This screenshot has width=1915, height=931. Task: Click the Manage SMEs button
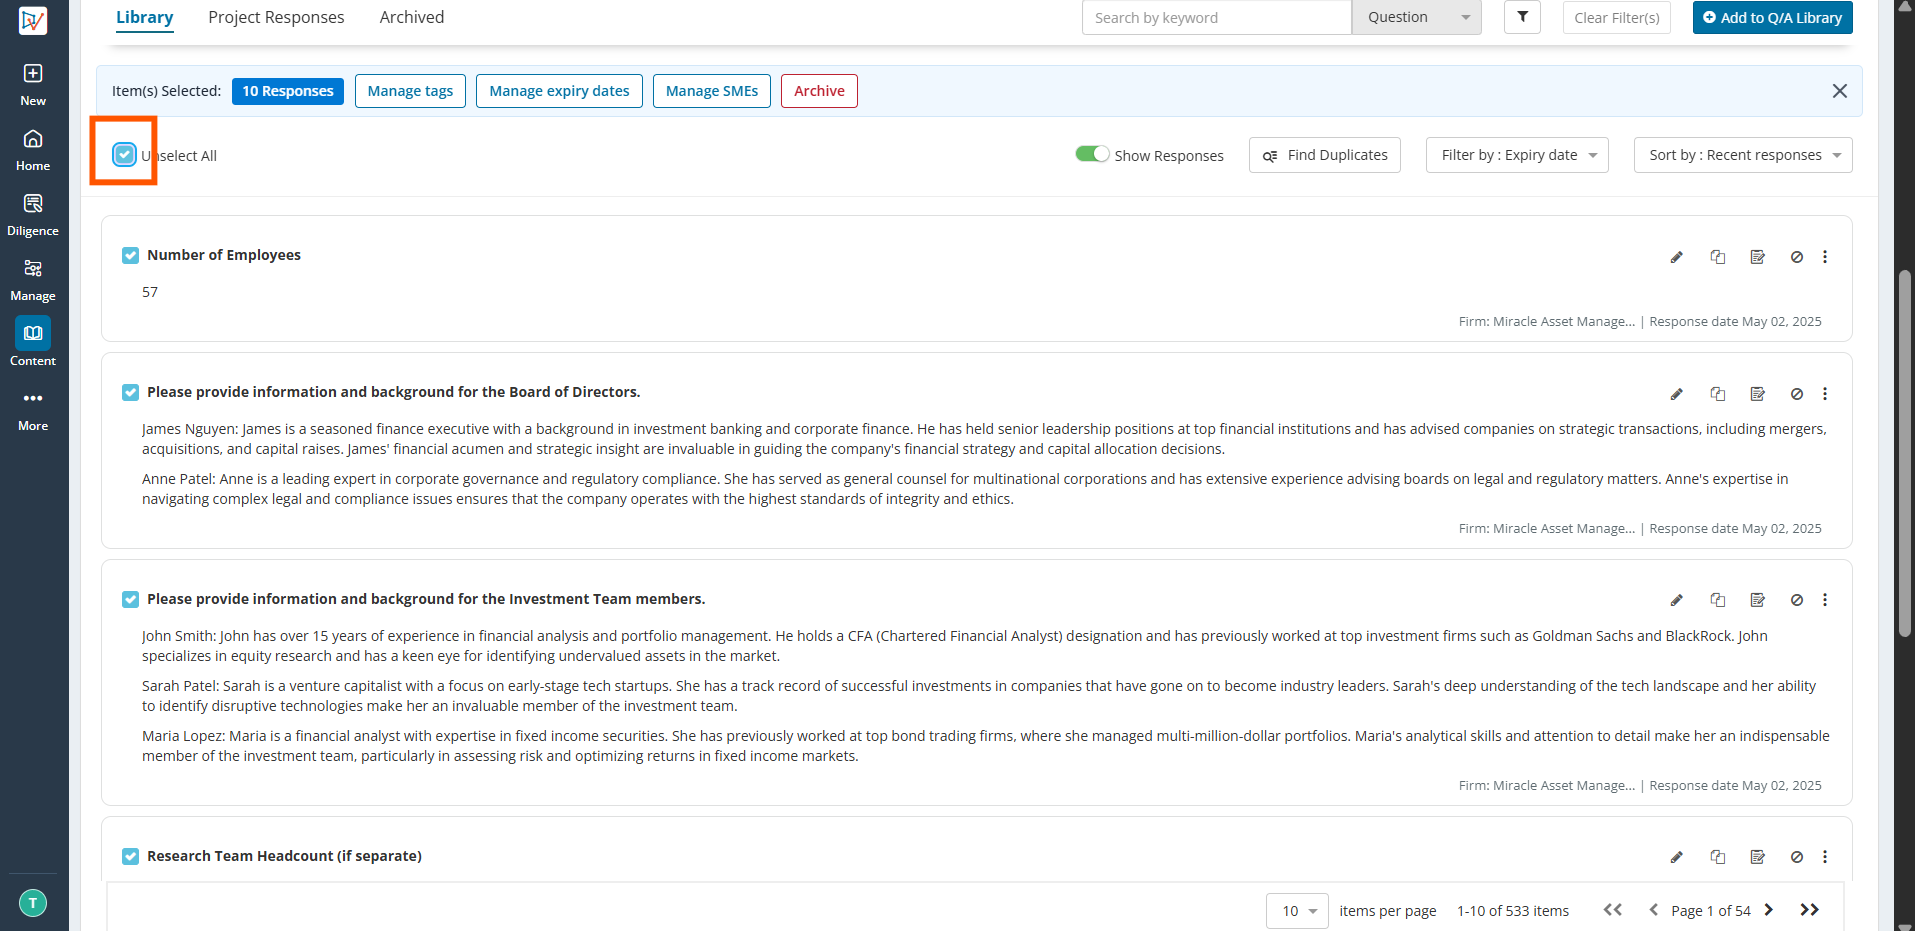tap(712, 91)
